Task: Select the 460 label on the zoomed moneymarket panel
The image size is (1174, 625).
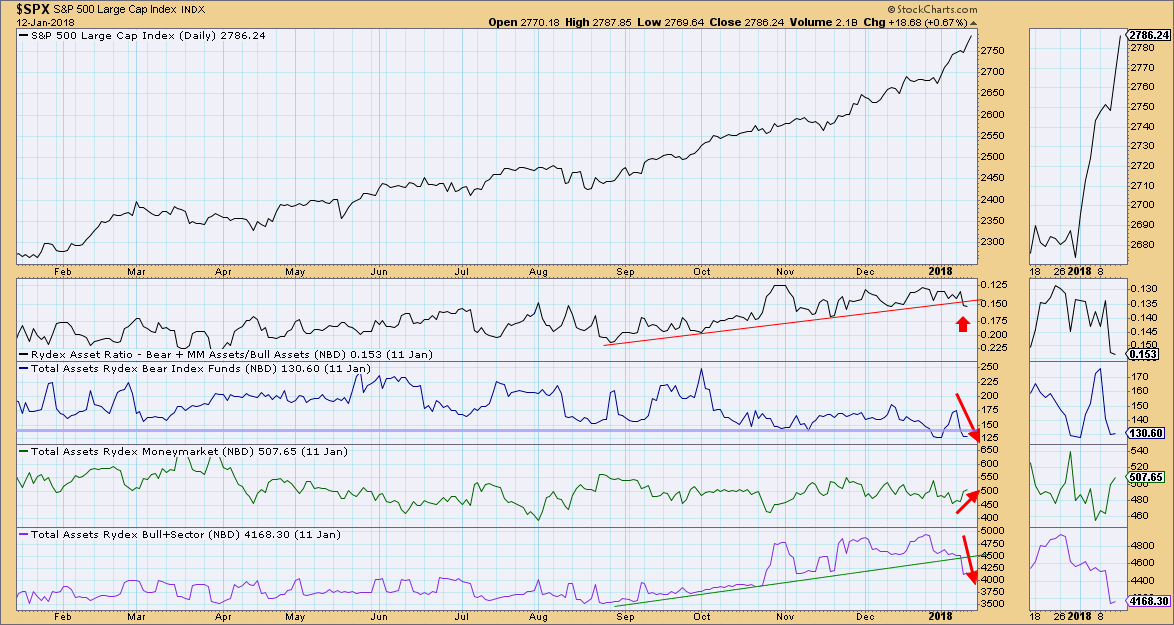Action: tap(1140, 516)
